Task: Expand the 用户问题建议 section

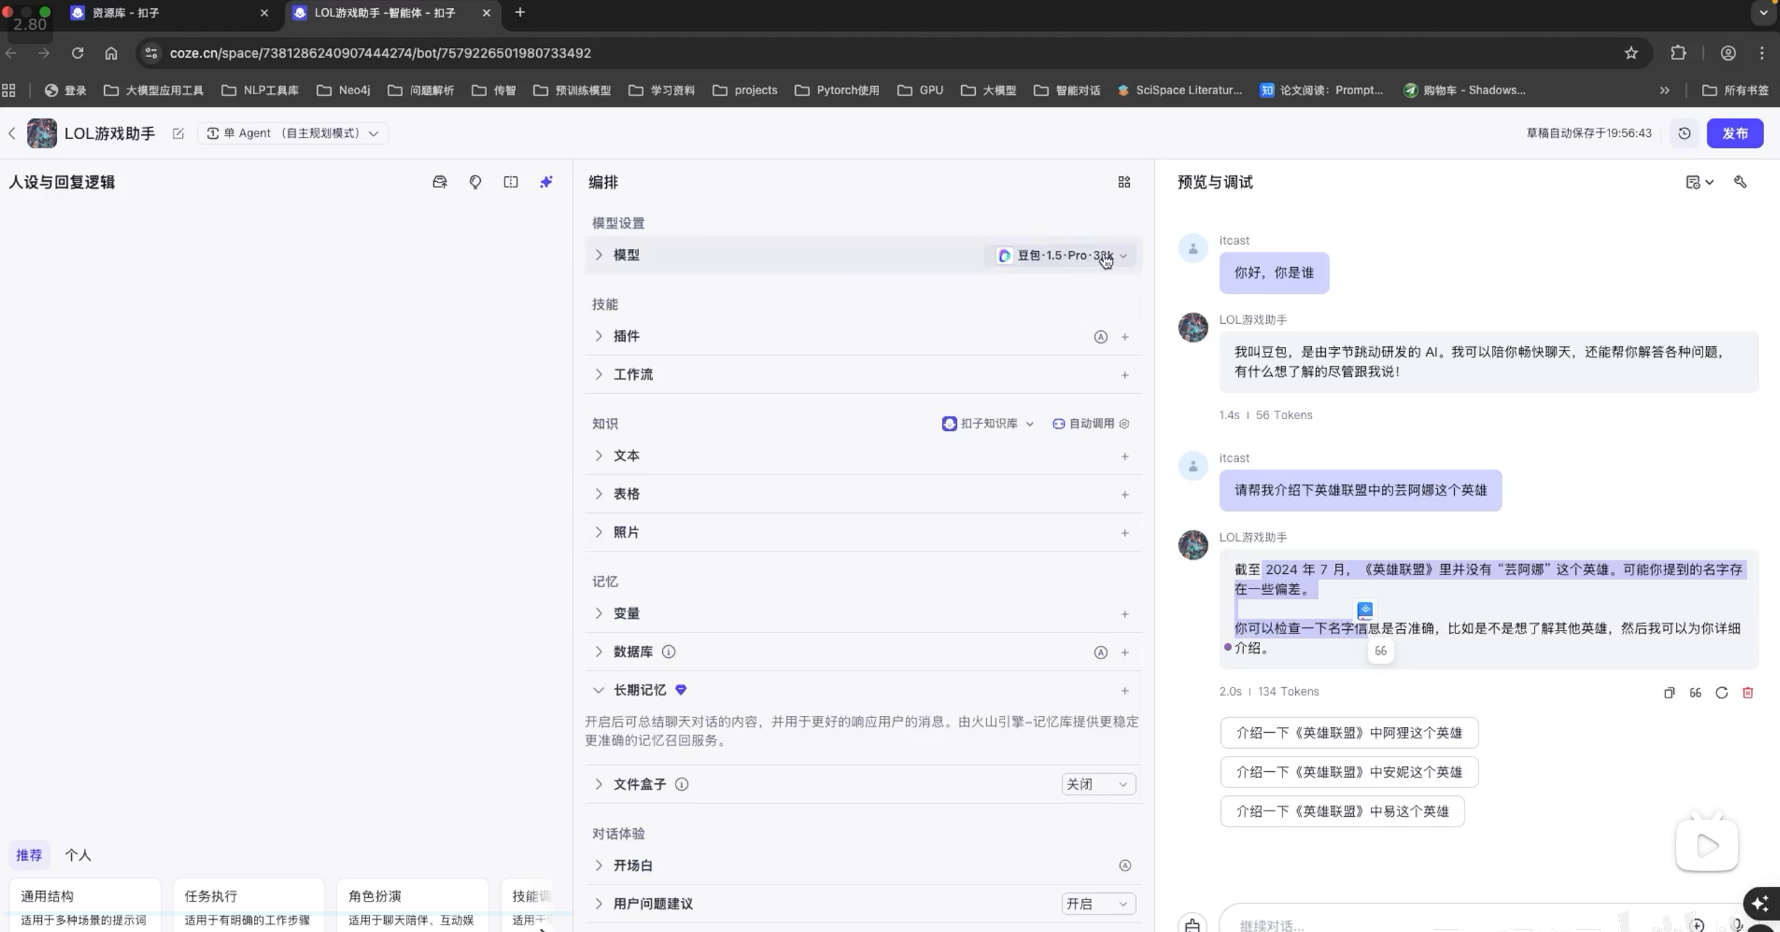Action: point(599,904)
